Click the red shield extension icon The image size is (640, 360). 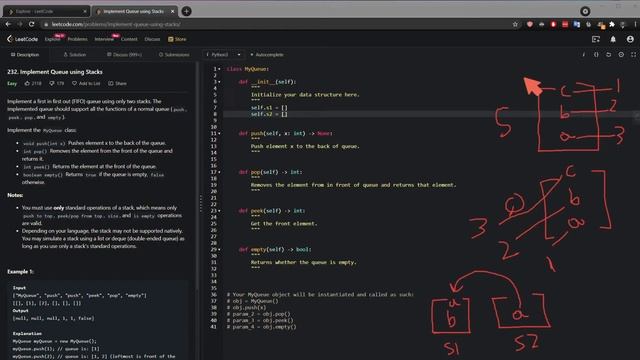(x=530, y=24)
